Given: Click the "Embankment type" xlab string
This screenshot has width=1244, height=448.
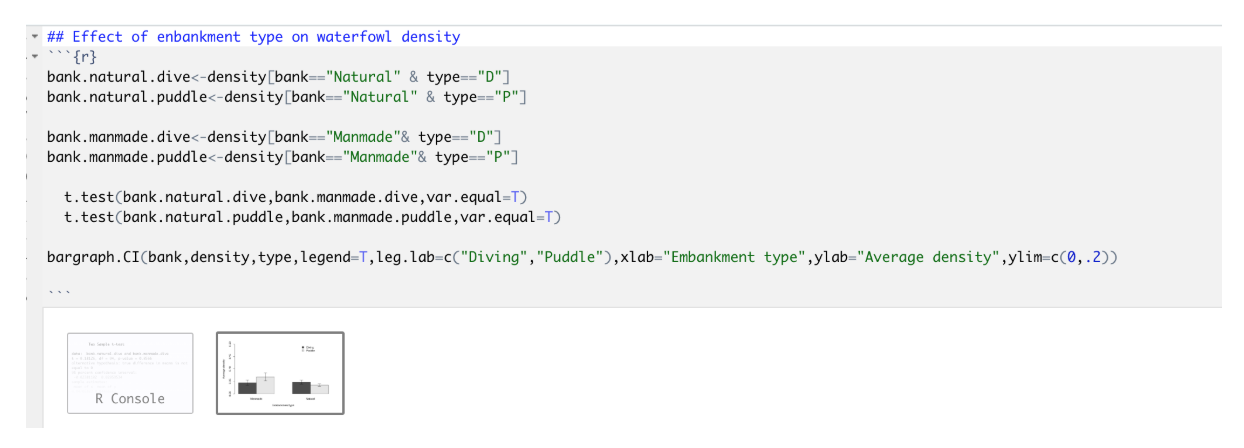Looking at the screenshot, I should coord(729,257).
